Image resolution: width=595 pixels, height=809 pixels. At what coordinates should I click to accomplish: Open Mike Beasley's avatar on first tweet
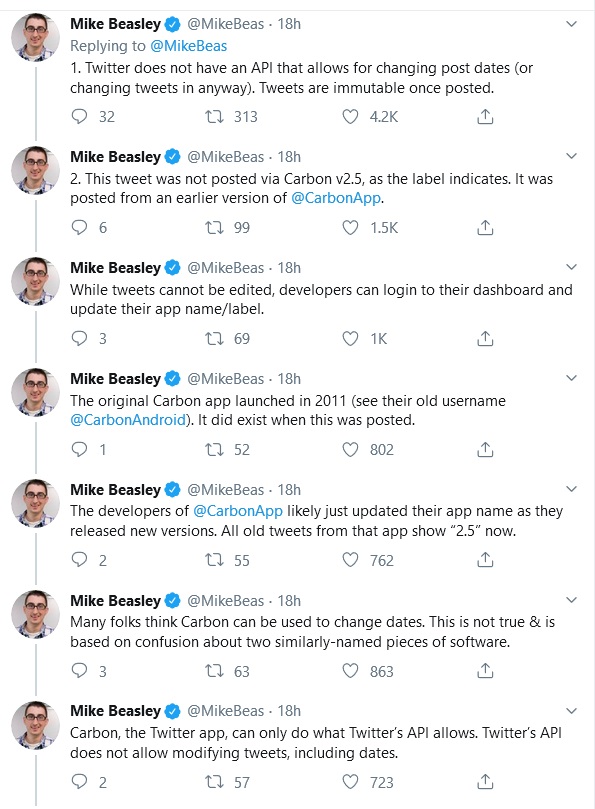point(36,37)
